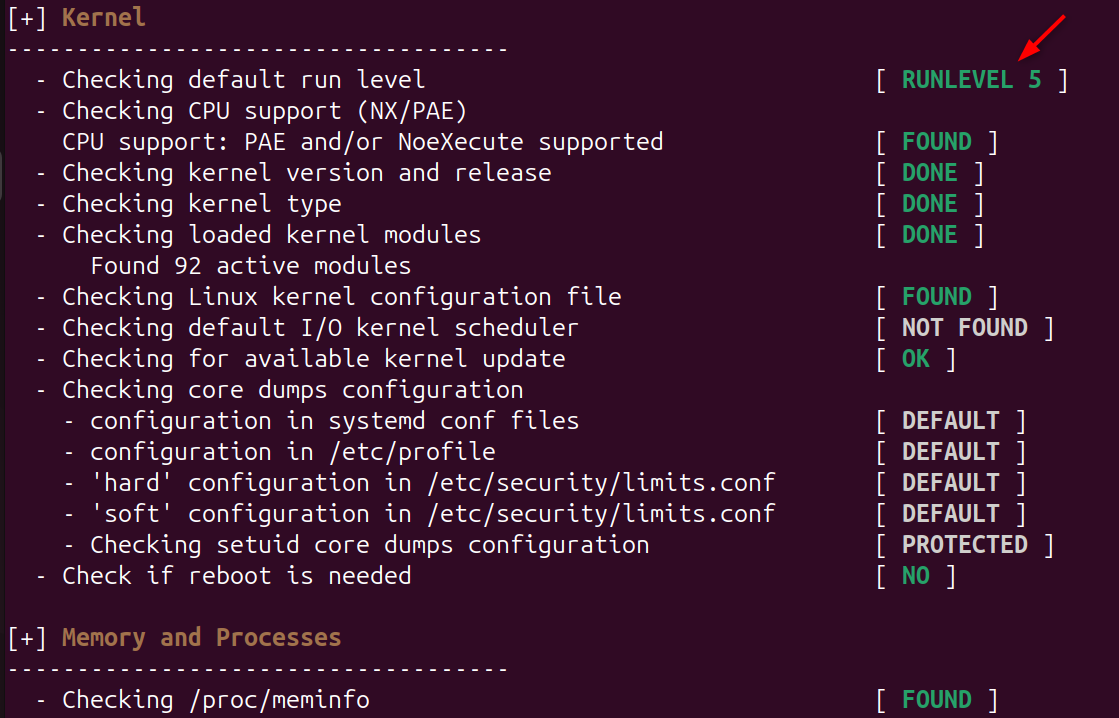Click PROTECTED status for setuid core dumps

tap(964, 545)
